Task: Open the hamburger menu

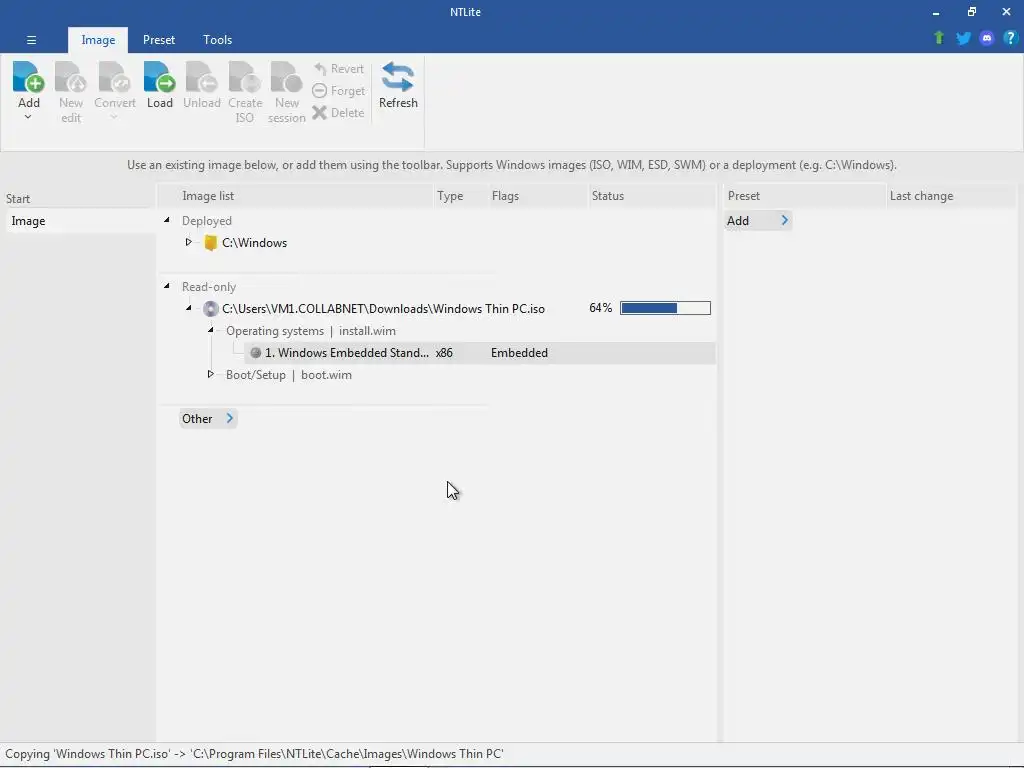Action: (x=31, y=40)
